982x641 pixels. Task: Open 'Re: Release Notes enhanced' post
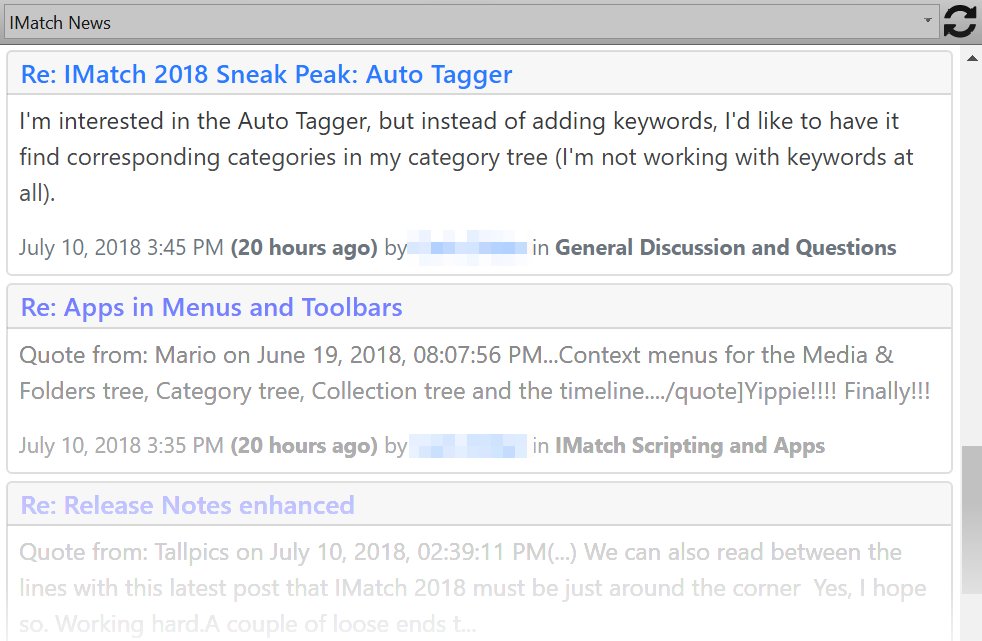[188, 505]
